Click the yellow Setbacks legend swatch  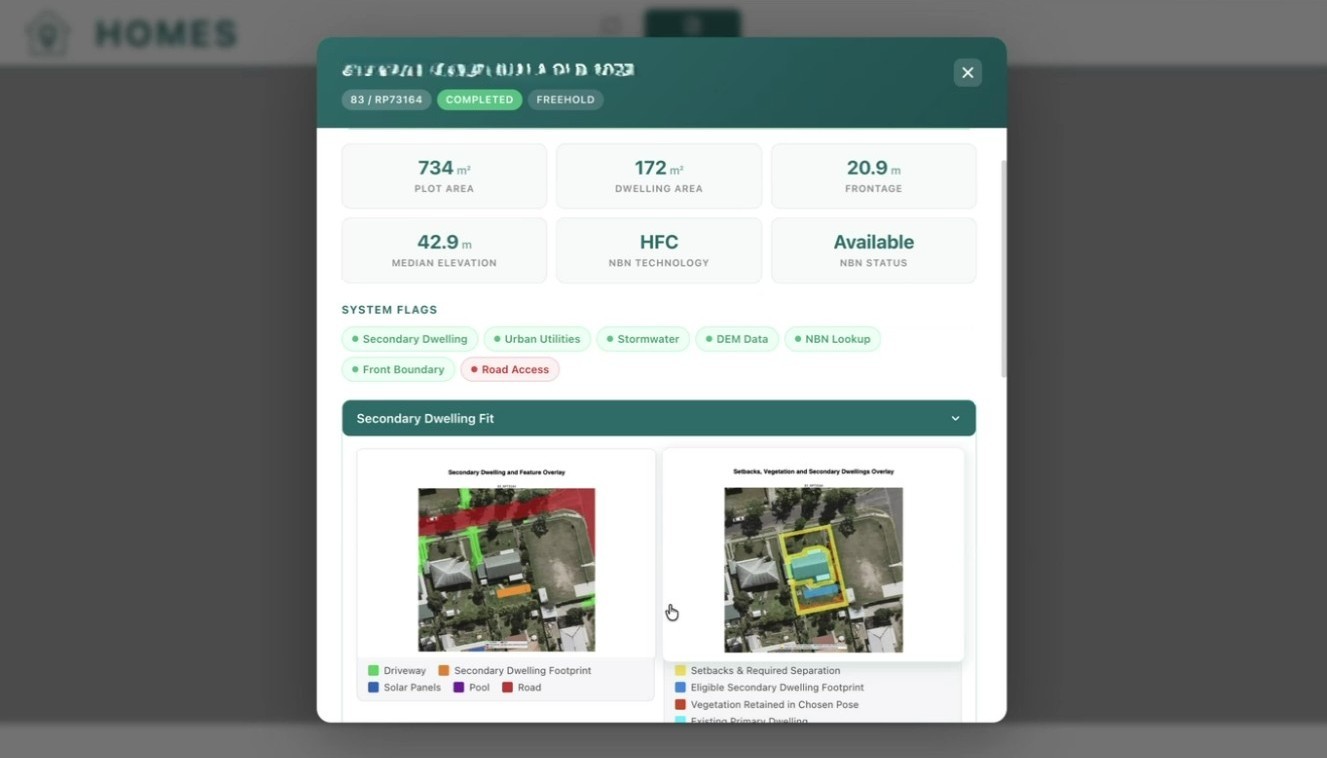click(x=681, y=671)
